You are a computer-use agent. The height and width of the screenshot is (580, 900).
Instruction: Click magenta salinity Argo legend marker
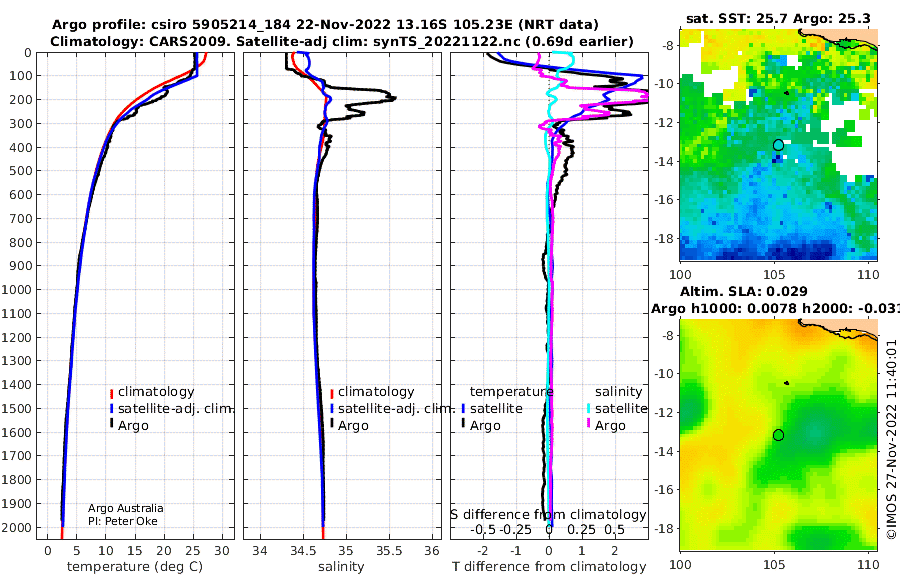click(x=588, y=424)
